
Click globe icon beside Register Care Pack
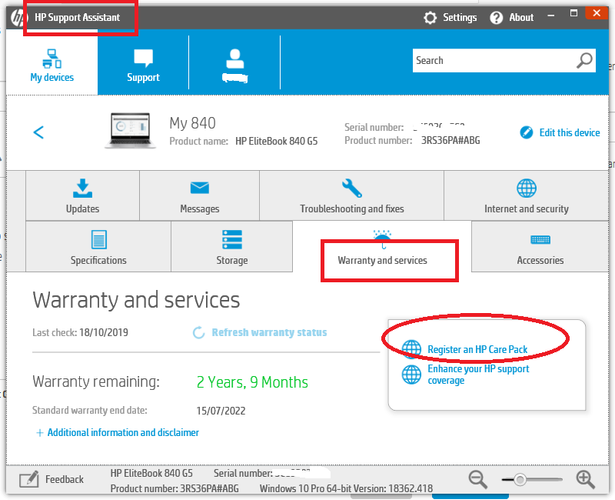click(411, 349)
